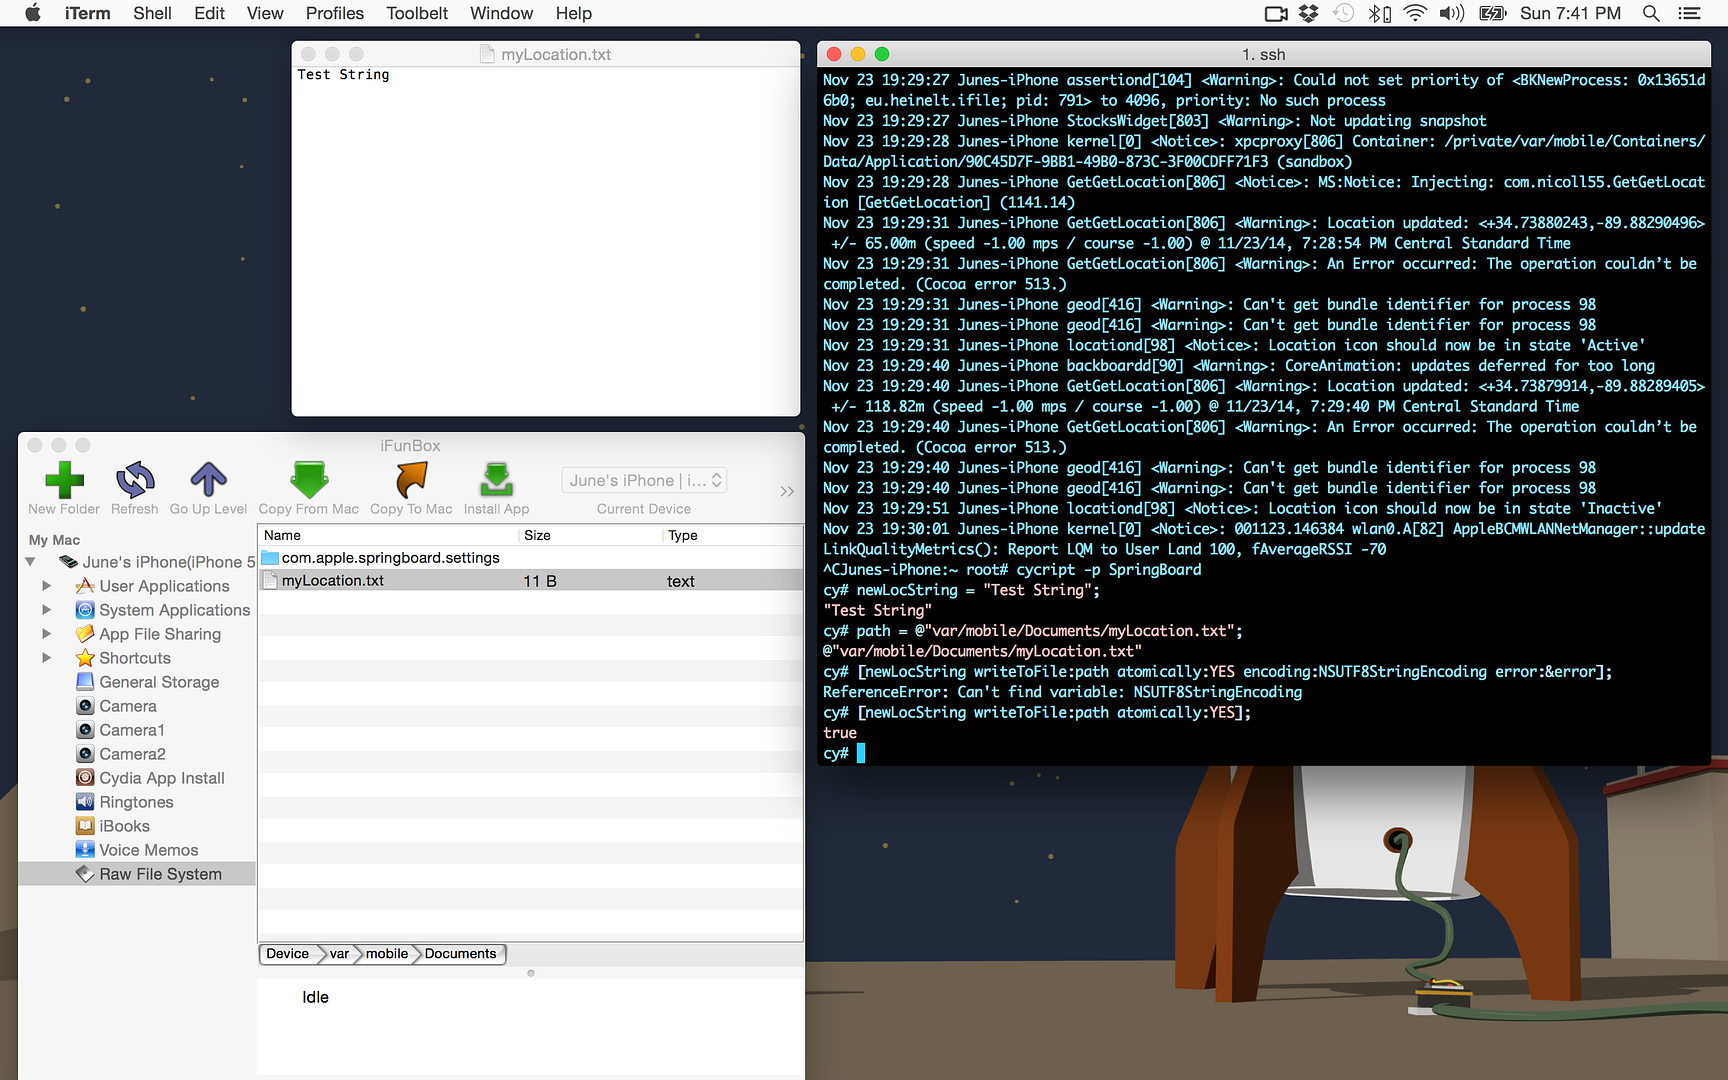Expand System Applications tree node

pyautogui.click(x=46, y=610)
